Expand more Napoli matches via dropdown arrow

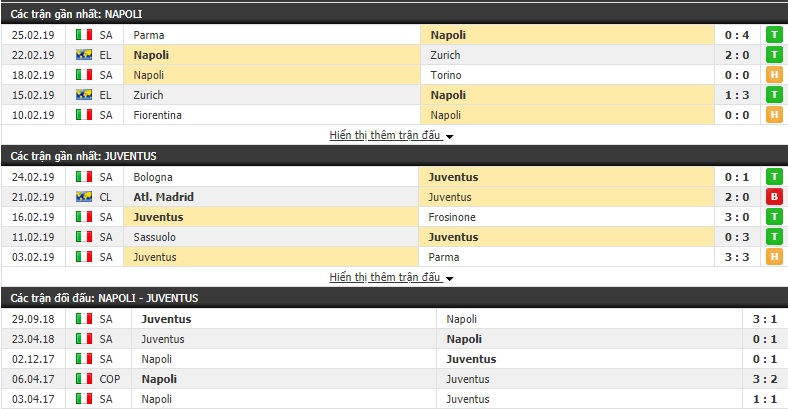coord(449,137)
